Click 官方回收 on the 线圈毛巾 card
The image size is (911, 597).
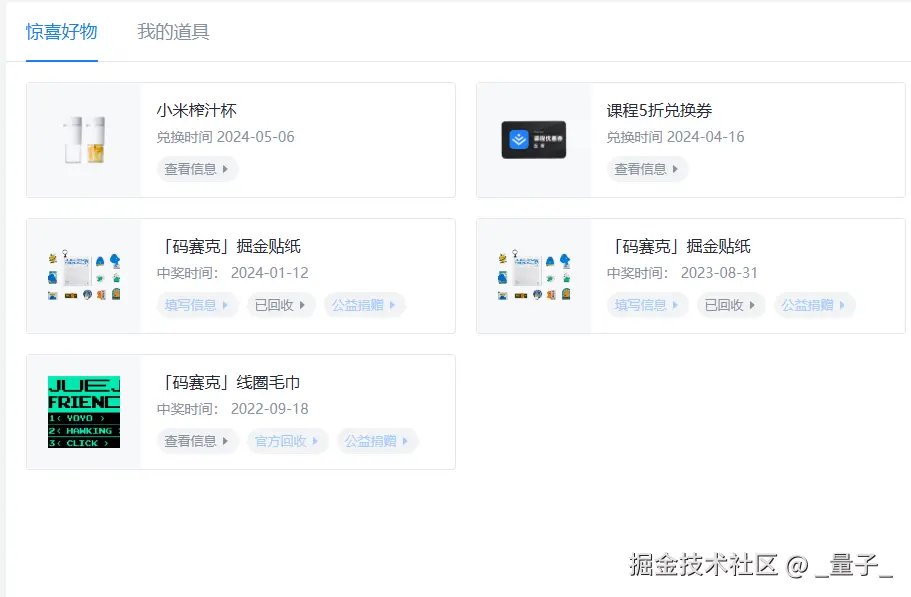tap(286, 441)
